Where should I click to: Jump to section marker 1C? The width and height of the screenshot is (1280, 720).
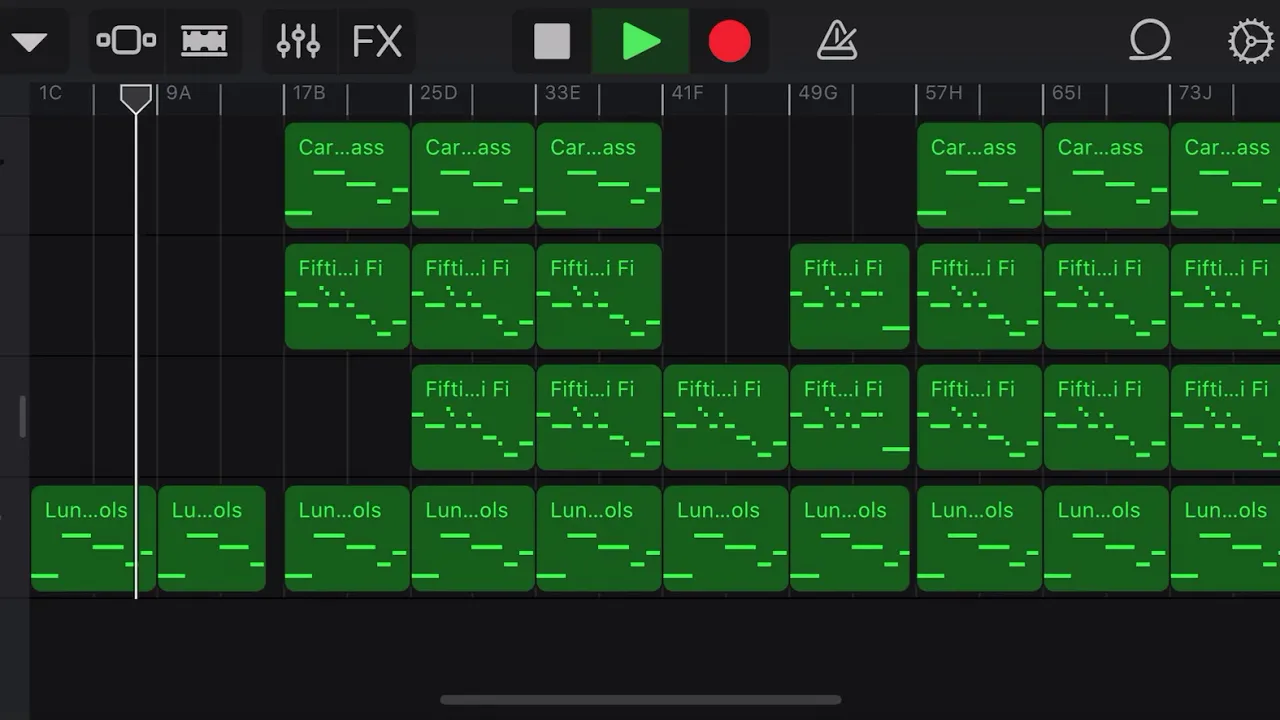[50, 93]
